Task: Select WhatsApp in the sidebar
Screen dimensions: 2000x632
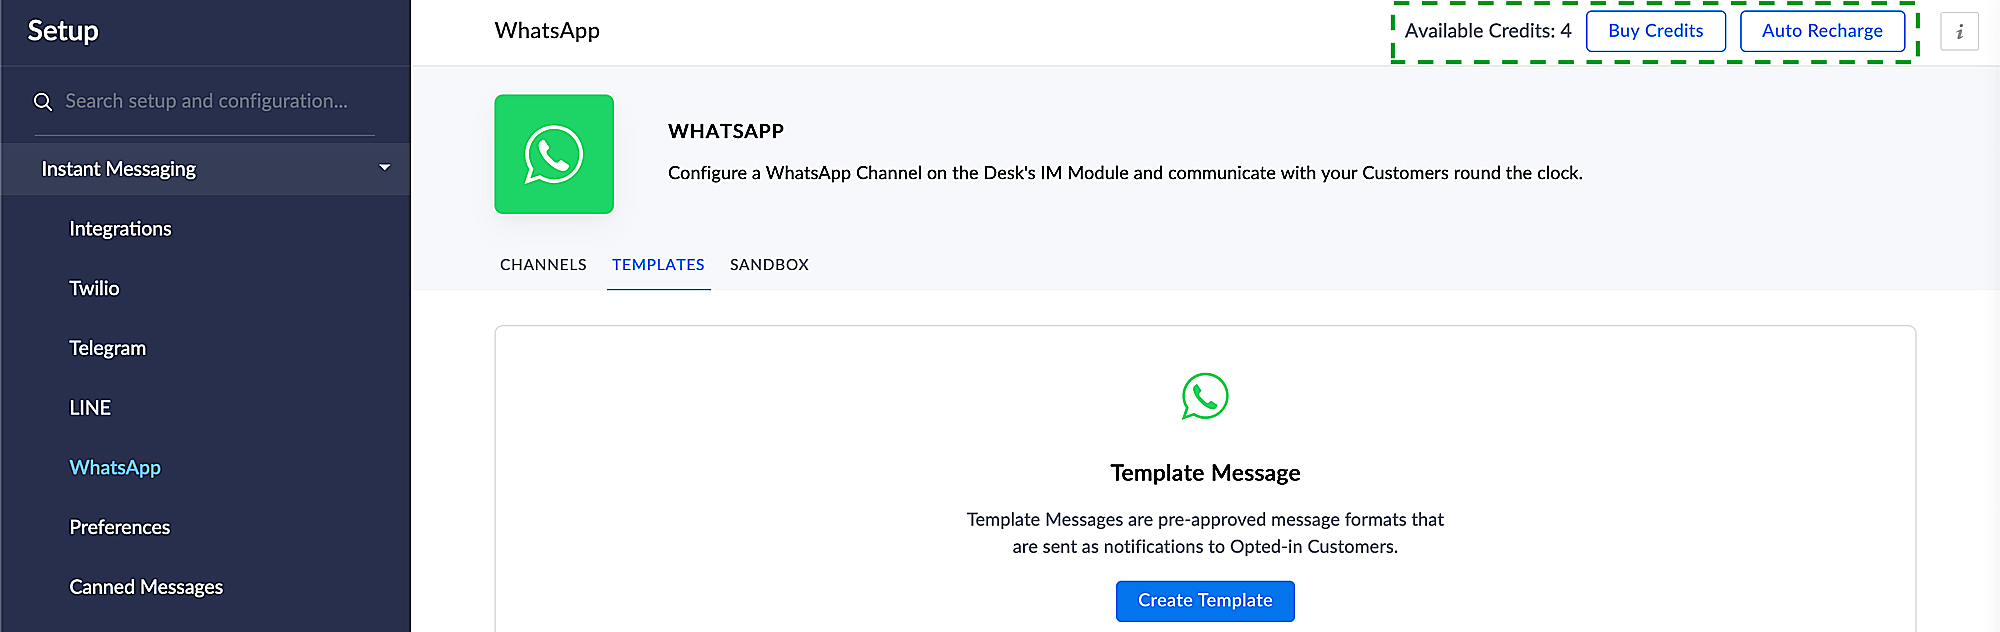Action: tap(115, 468)
